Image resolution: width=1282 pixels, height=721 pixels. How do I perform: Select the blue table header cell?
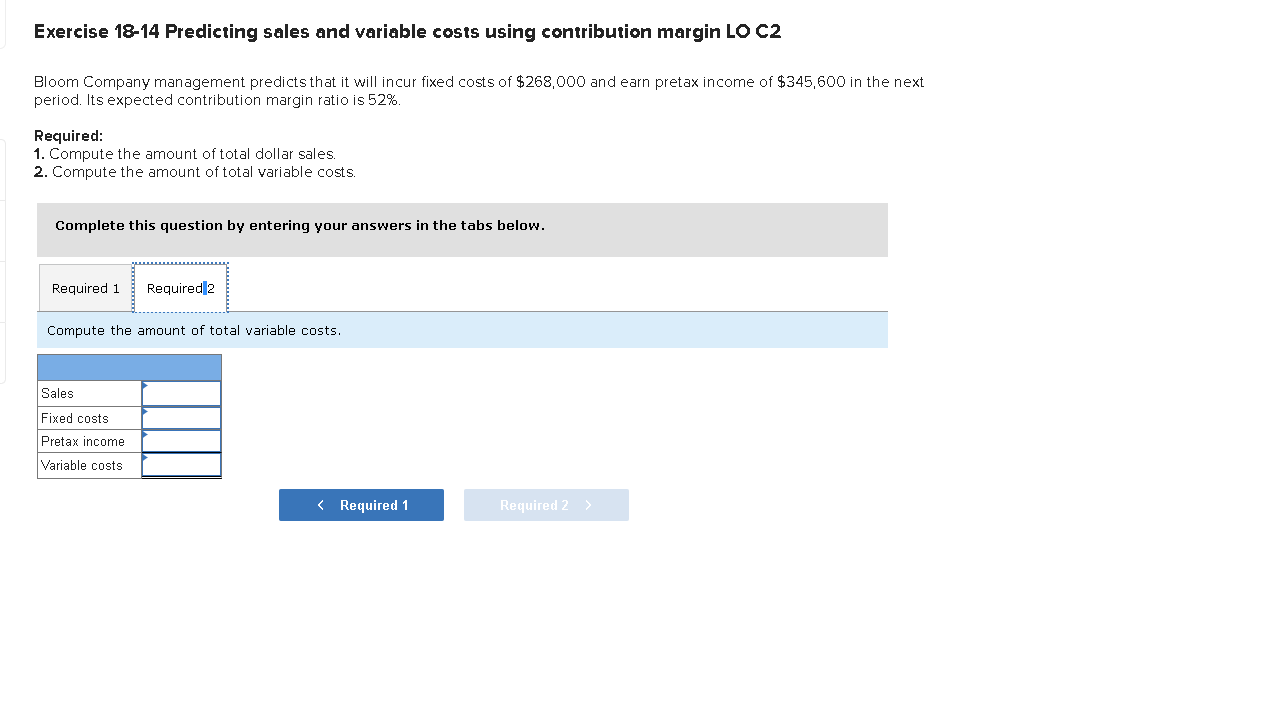[x=129, y=367]
